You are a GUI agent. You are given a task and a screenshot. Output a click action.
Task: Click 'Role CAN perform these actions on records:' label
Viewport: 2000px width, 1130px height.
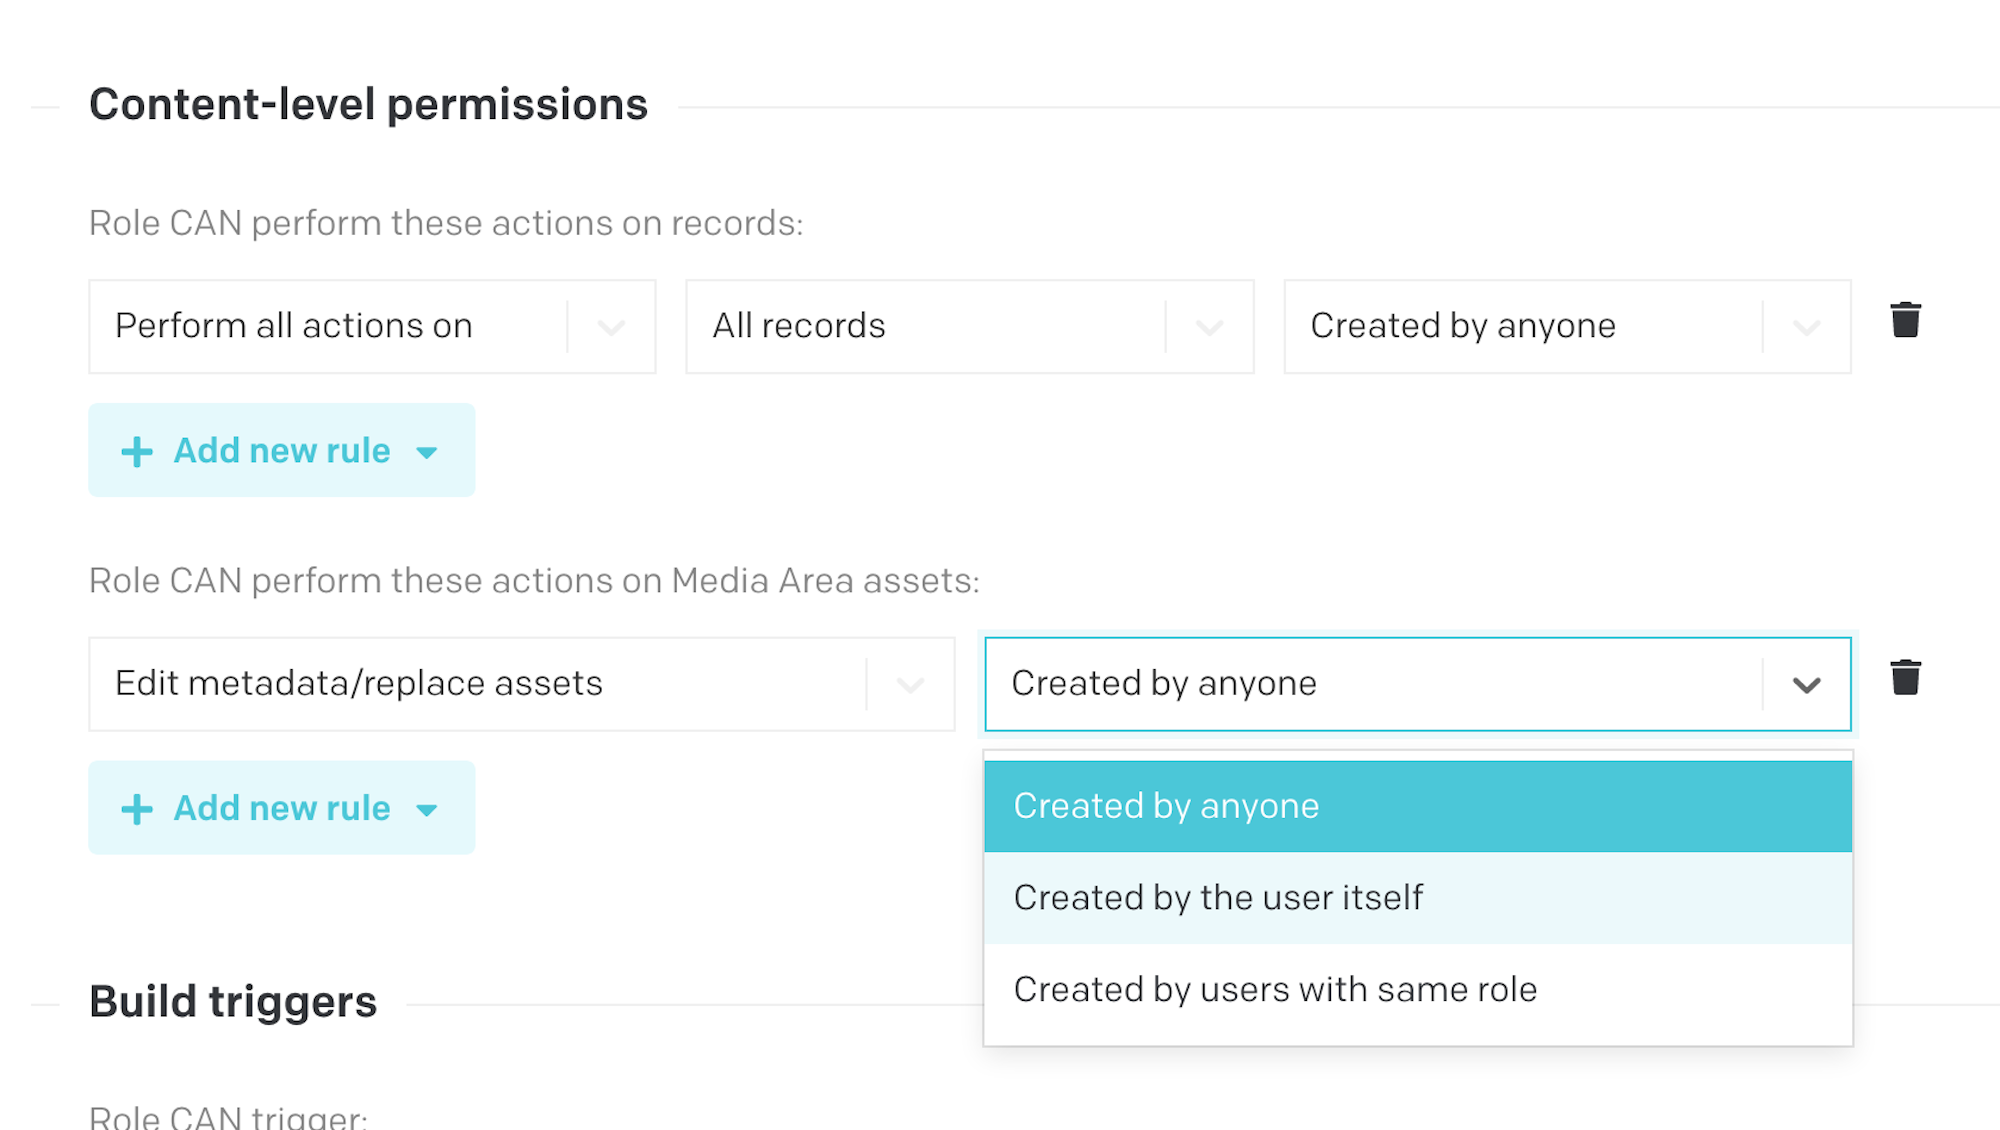coord(446,223)
